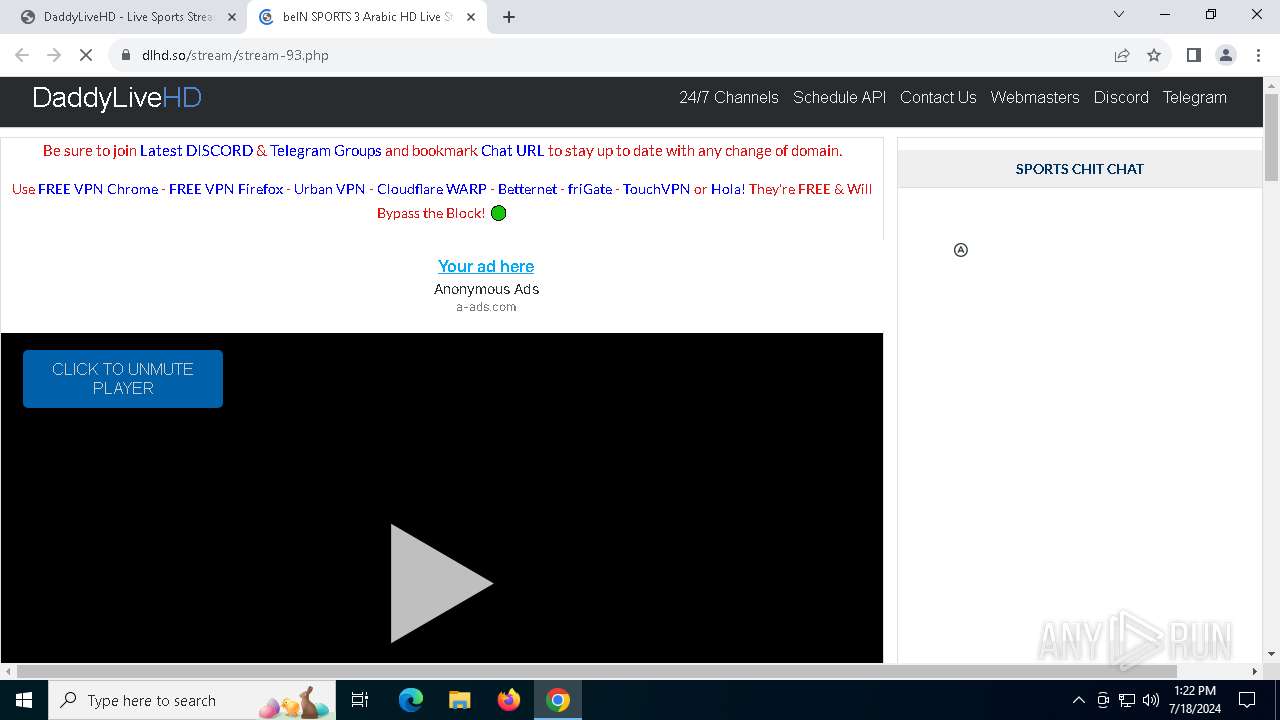Open Chrome profile avatar
1280x720 pixels.
coord(1226,55)
